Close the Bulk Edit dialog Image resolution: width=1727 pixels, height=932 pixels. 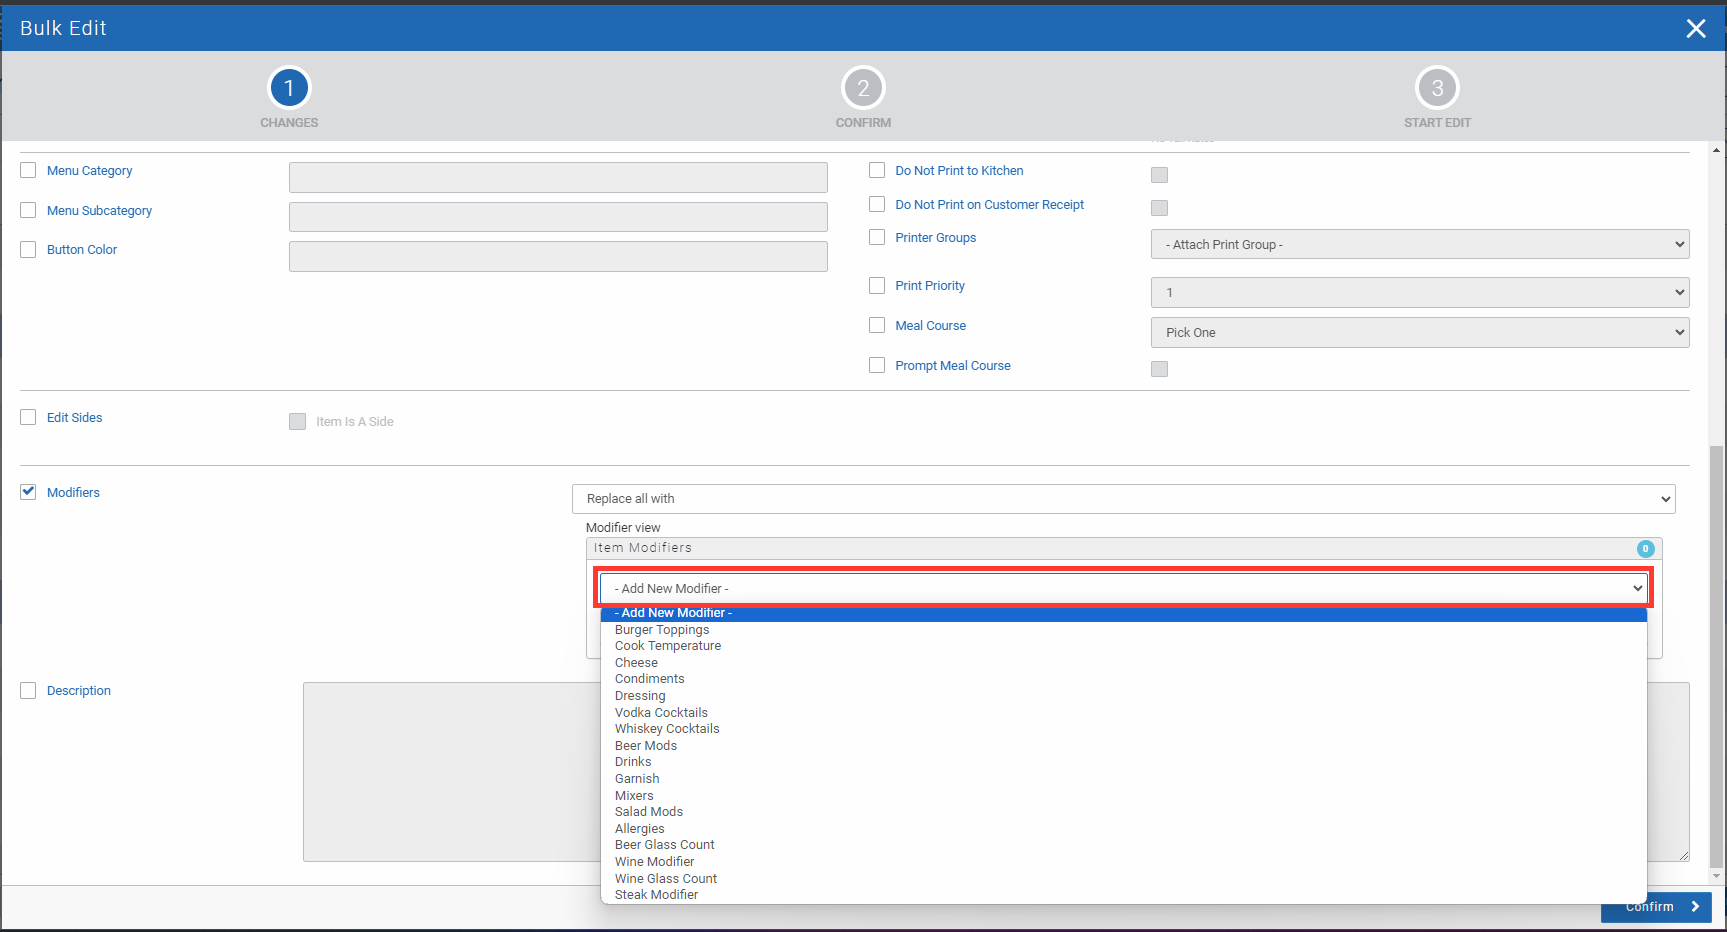click(x=1695, y=29)
